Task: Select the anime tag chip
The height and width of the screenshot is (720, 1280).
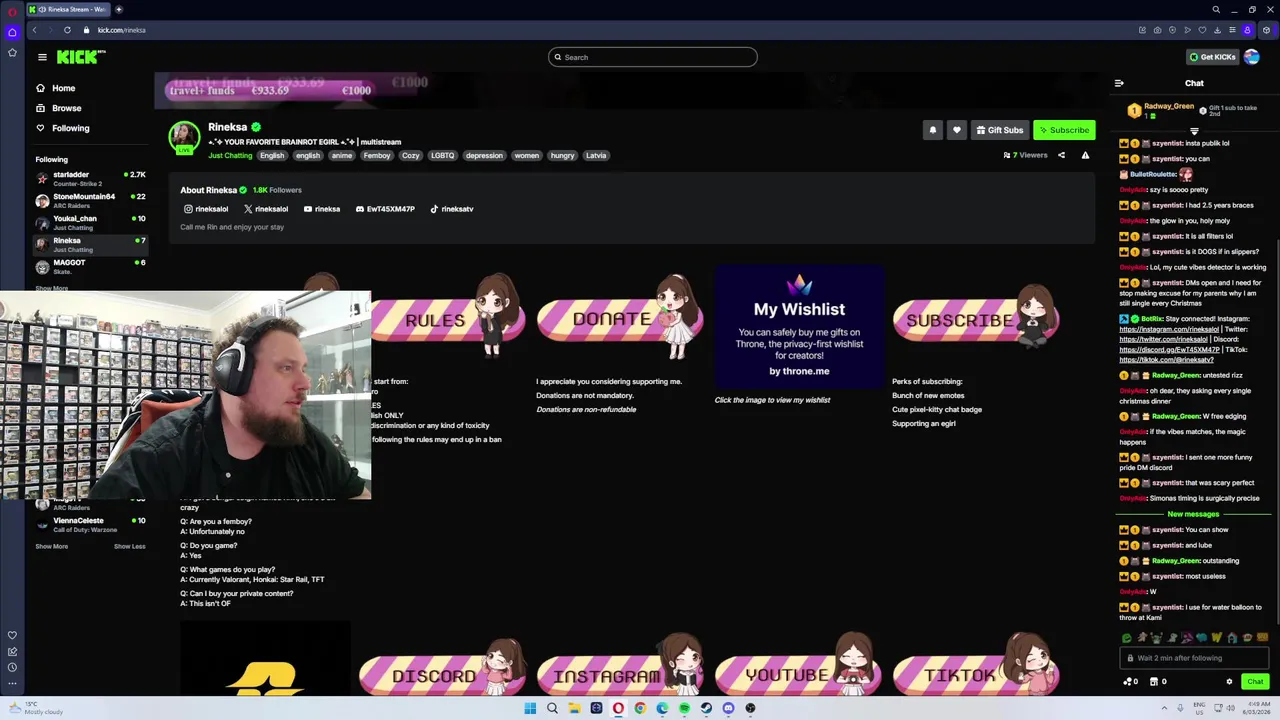Action: pyautogui.click(x=342, y=156)
